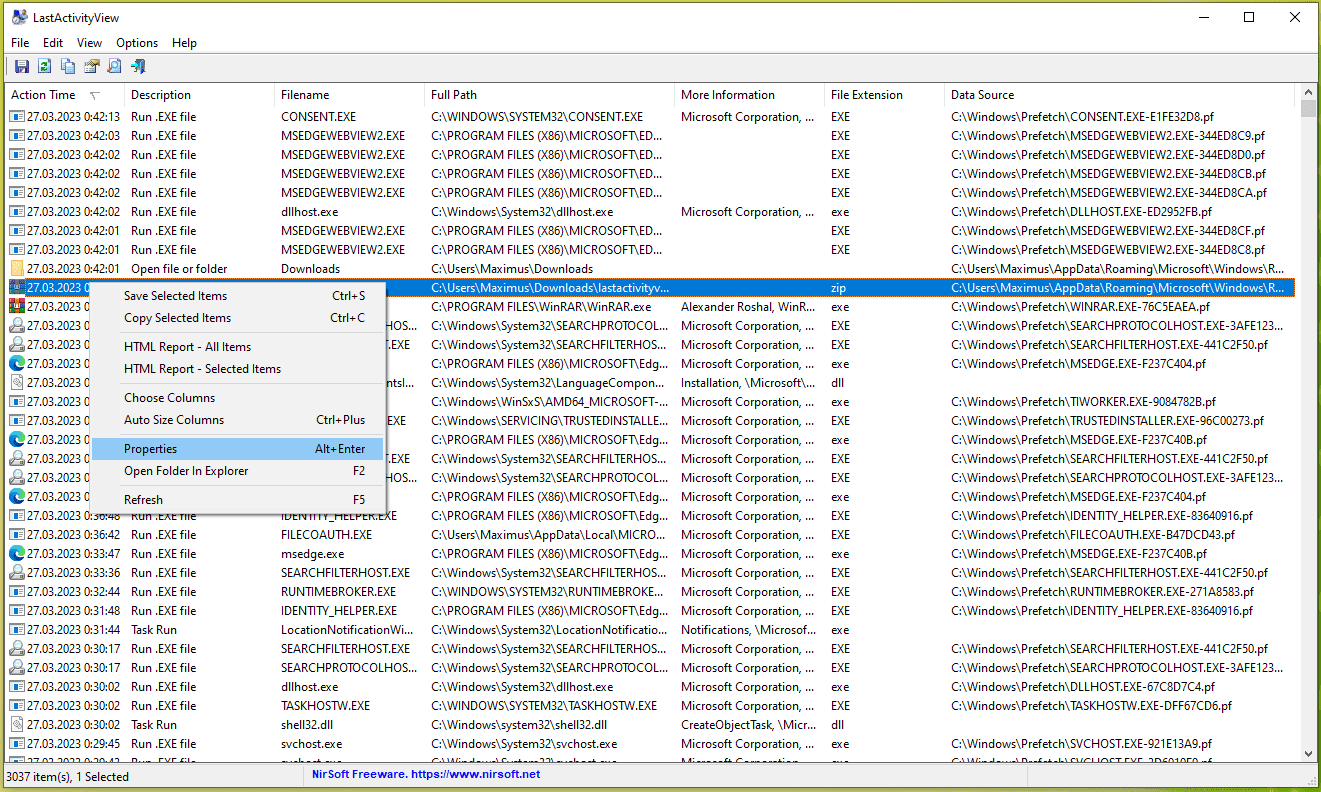Click the row icon for RUNTIMEBROKER.EXE
This screenshot has height=792, width=1321.
pos(17,592)
